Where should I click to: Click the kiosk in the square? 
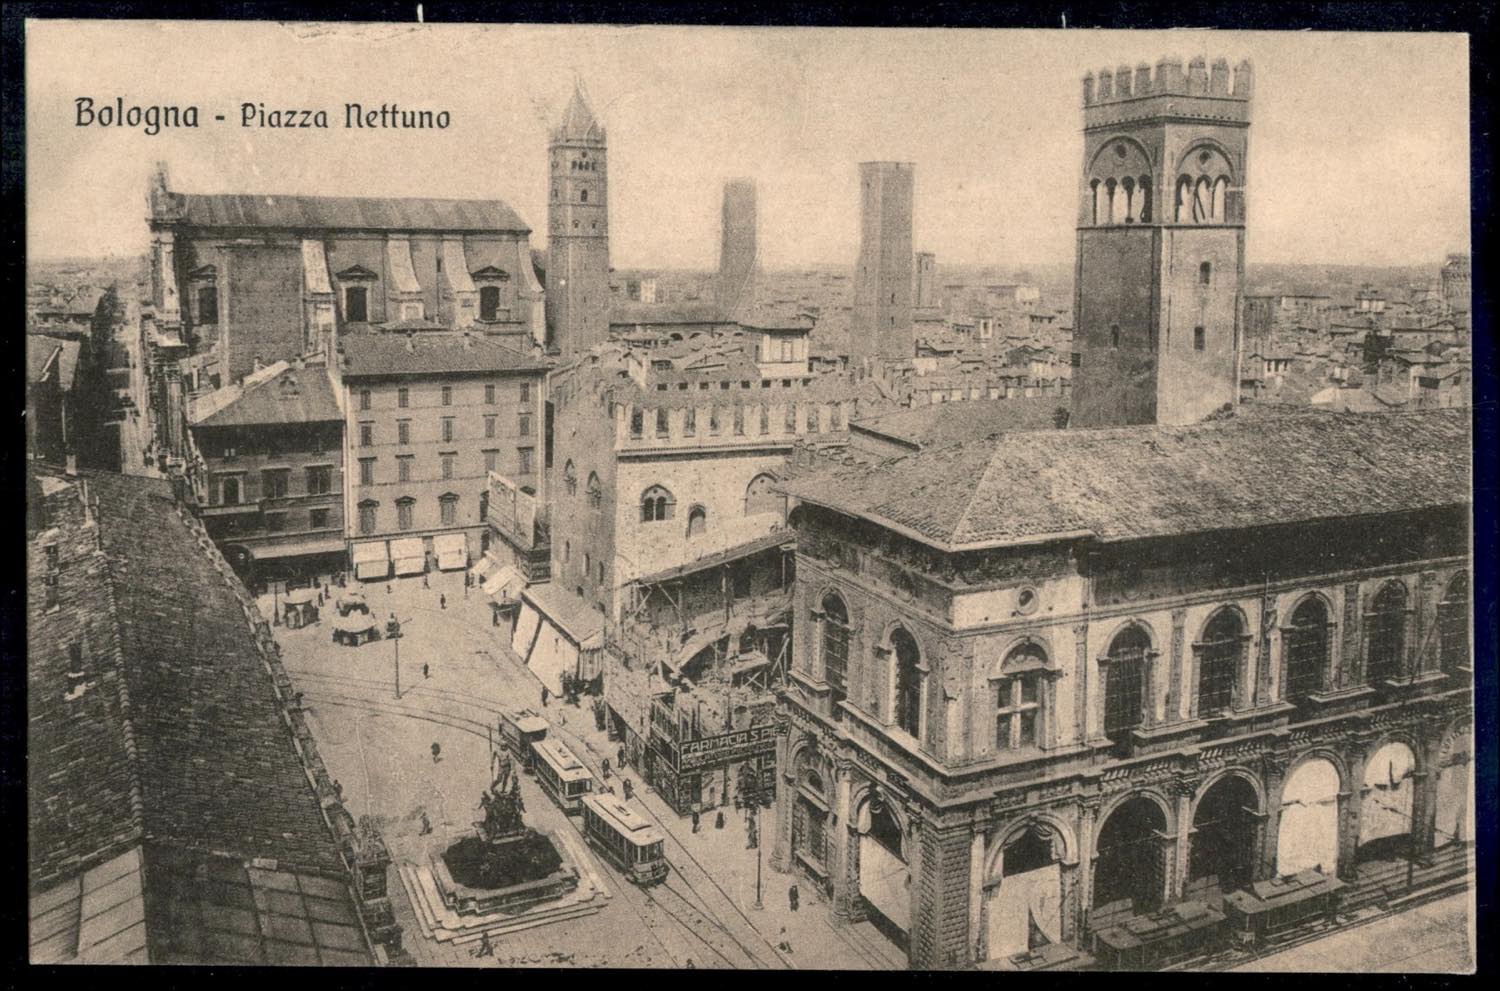point(357,622)
